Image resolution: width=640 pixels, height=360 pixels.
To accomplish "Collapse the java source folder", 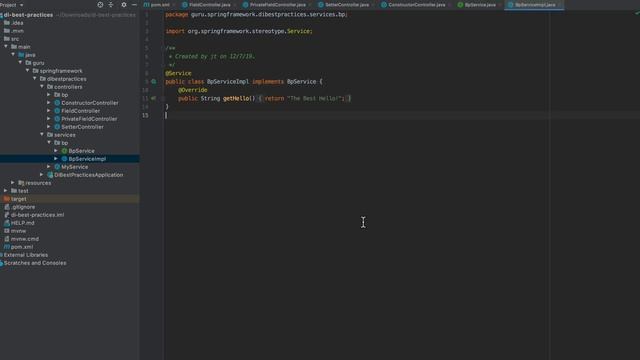I will tap(13, 54).
